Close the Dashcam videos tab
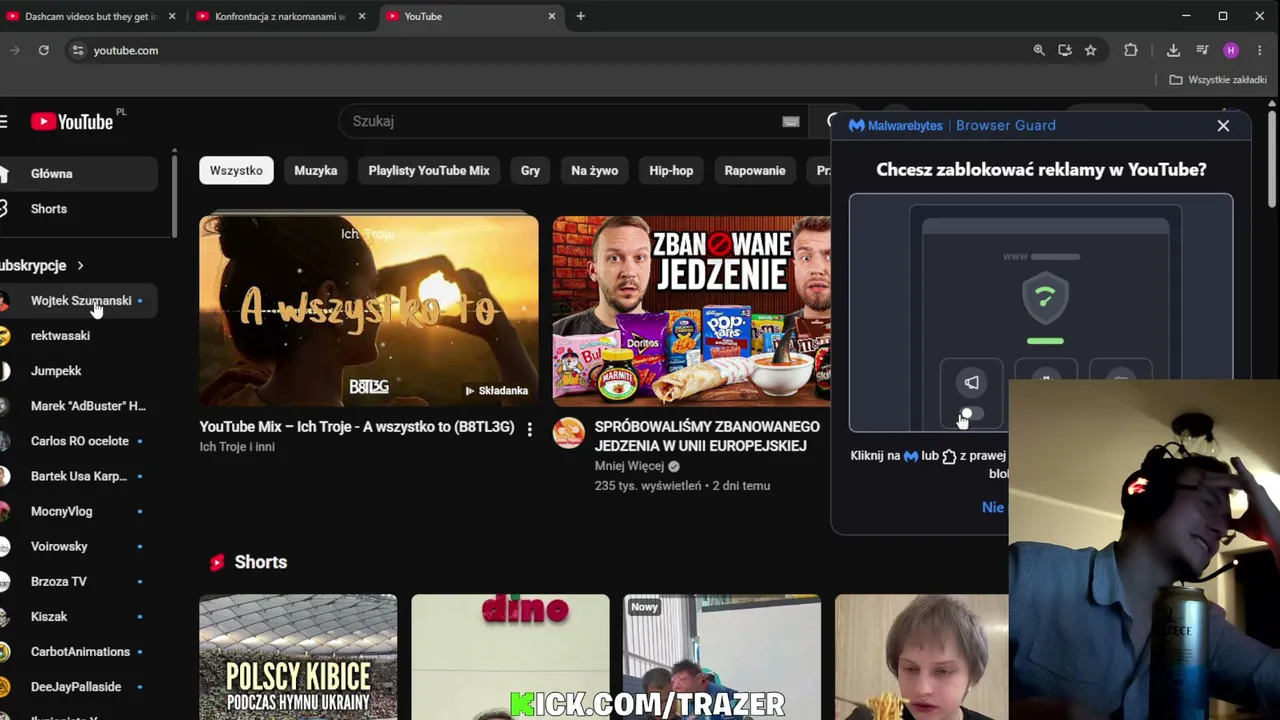Image resolution: width=1280 pixels, height=720 pixels. point(172,16)
